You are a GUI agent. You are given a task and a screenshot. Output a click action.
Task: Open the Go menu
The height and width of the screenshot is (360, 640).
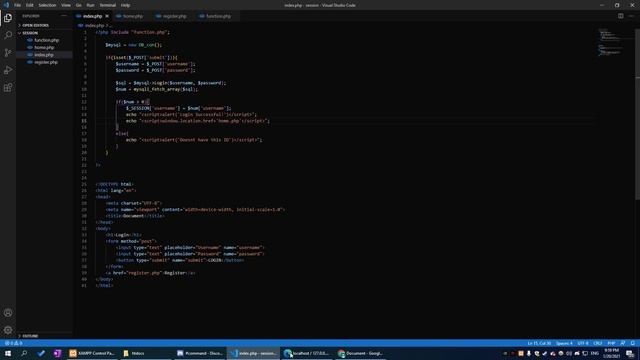[78, 5]
